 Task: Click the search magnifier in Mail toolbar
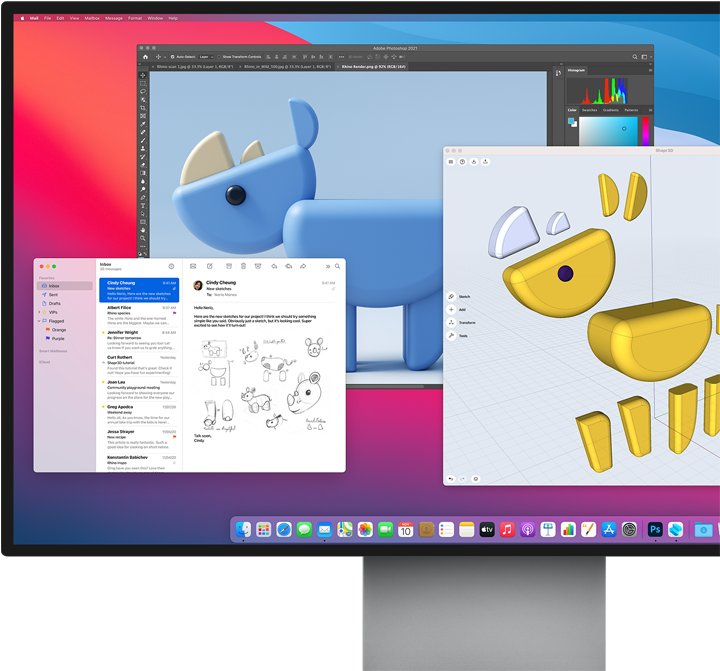tap(338, 266)
